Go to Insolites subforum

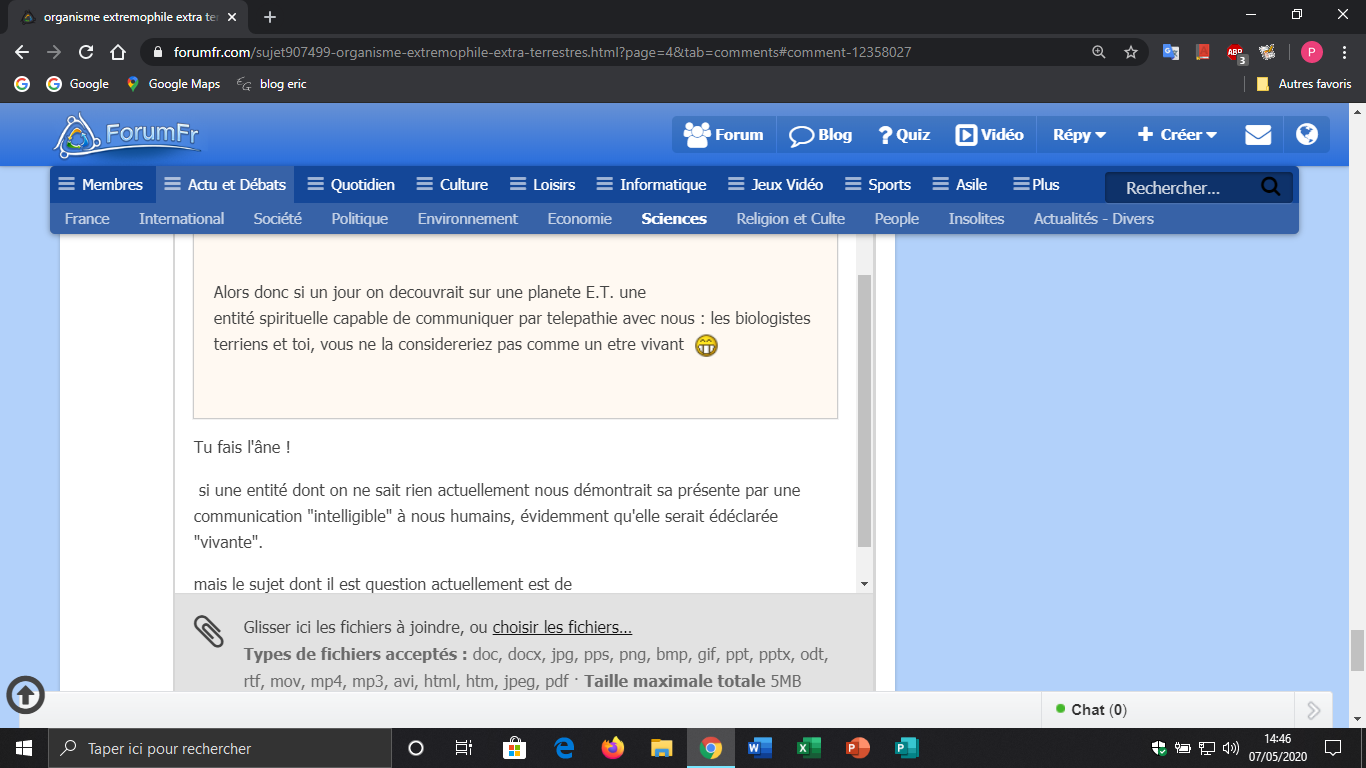pos(976,218)
